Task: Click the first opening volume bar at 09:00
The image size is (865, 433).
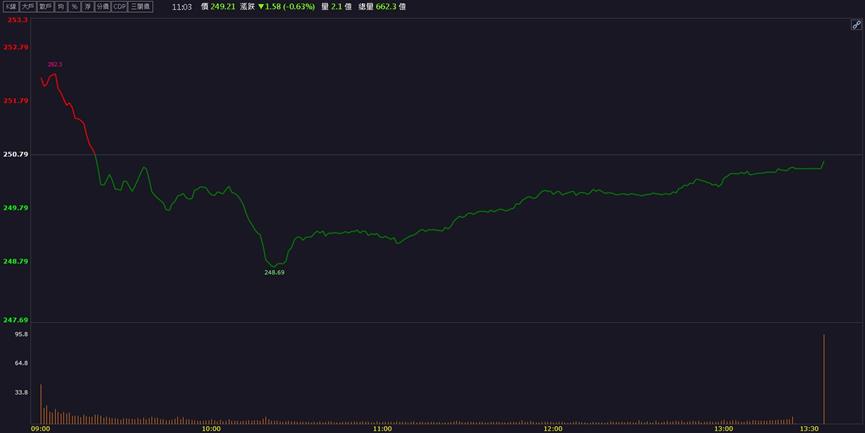Action: pyautogui.click(x=41, y=404)
